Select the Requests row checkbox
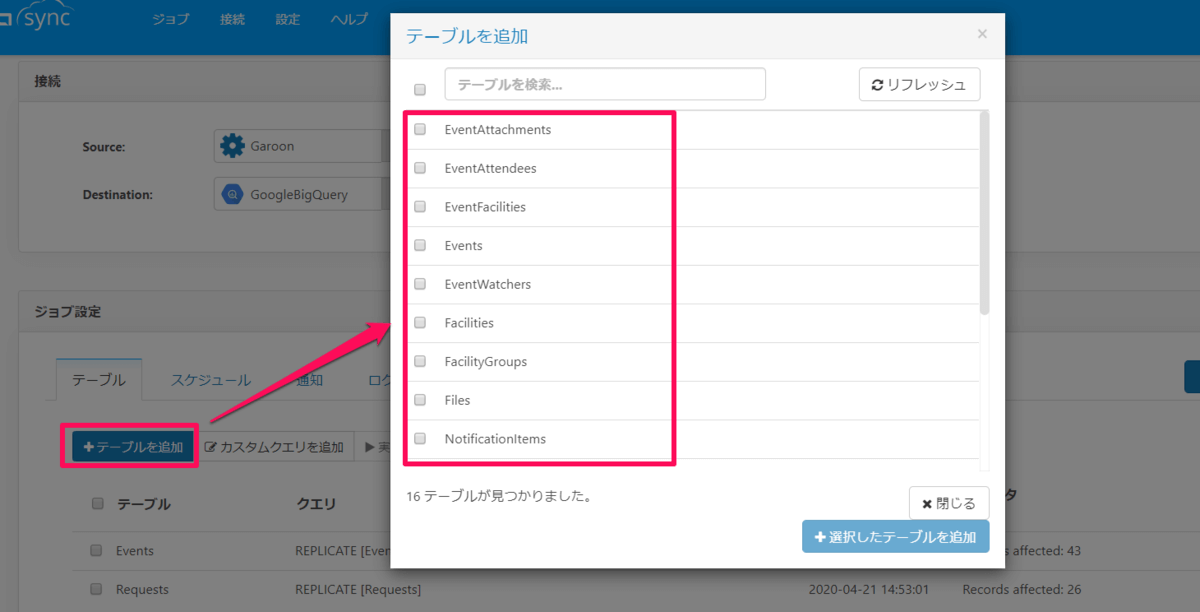Viewport: 1200px width, 612px height. 97,589
